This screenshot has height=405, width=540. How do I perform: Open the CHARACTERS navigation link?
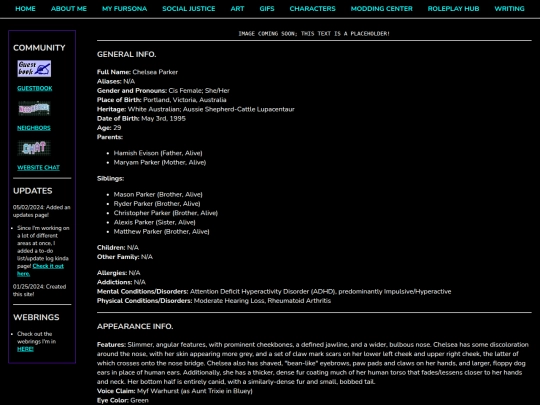[312, 9]
